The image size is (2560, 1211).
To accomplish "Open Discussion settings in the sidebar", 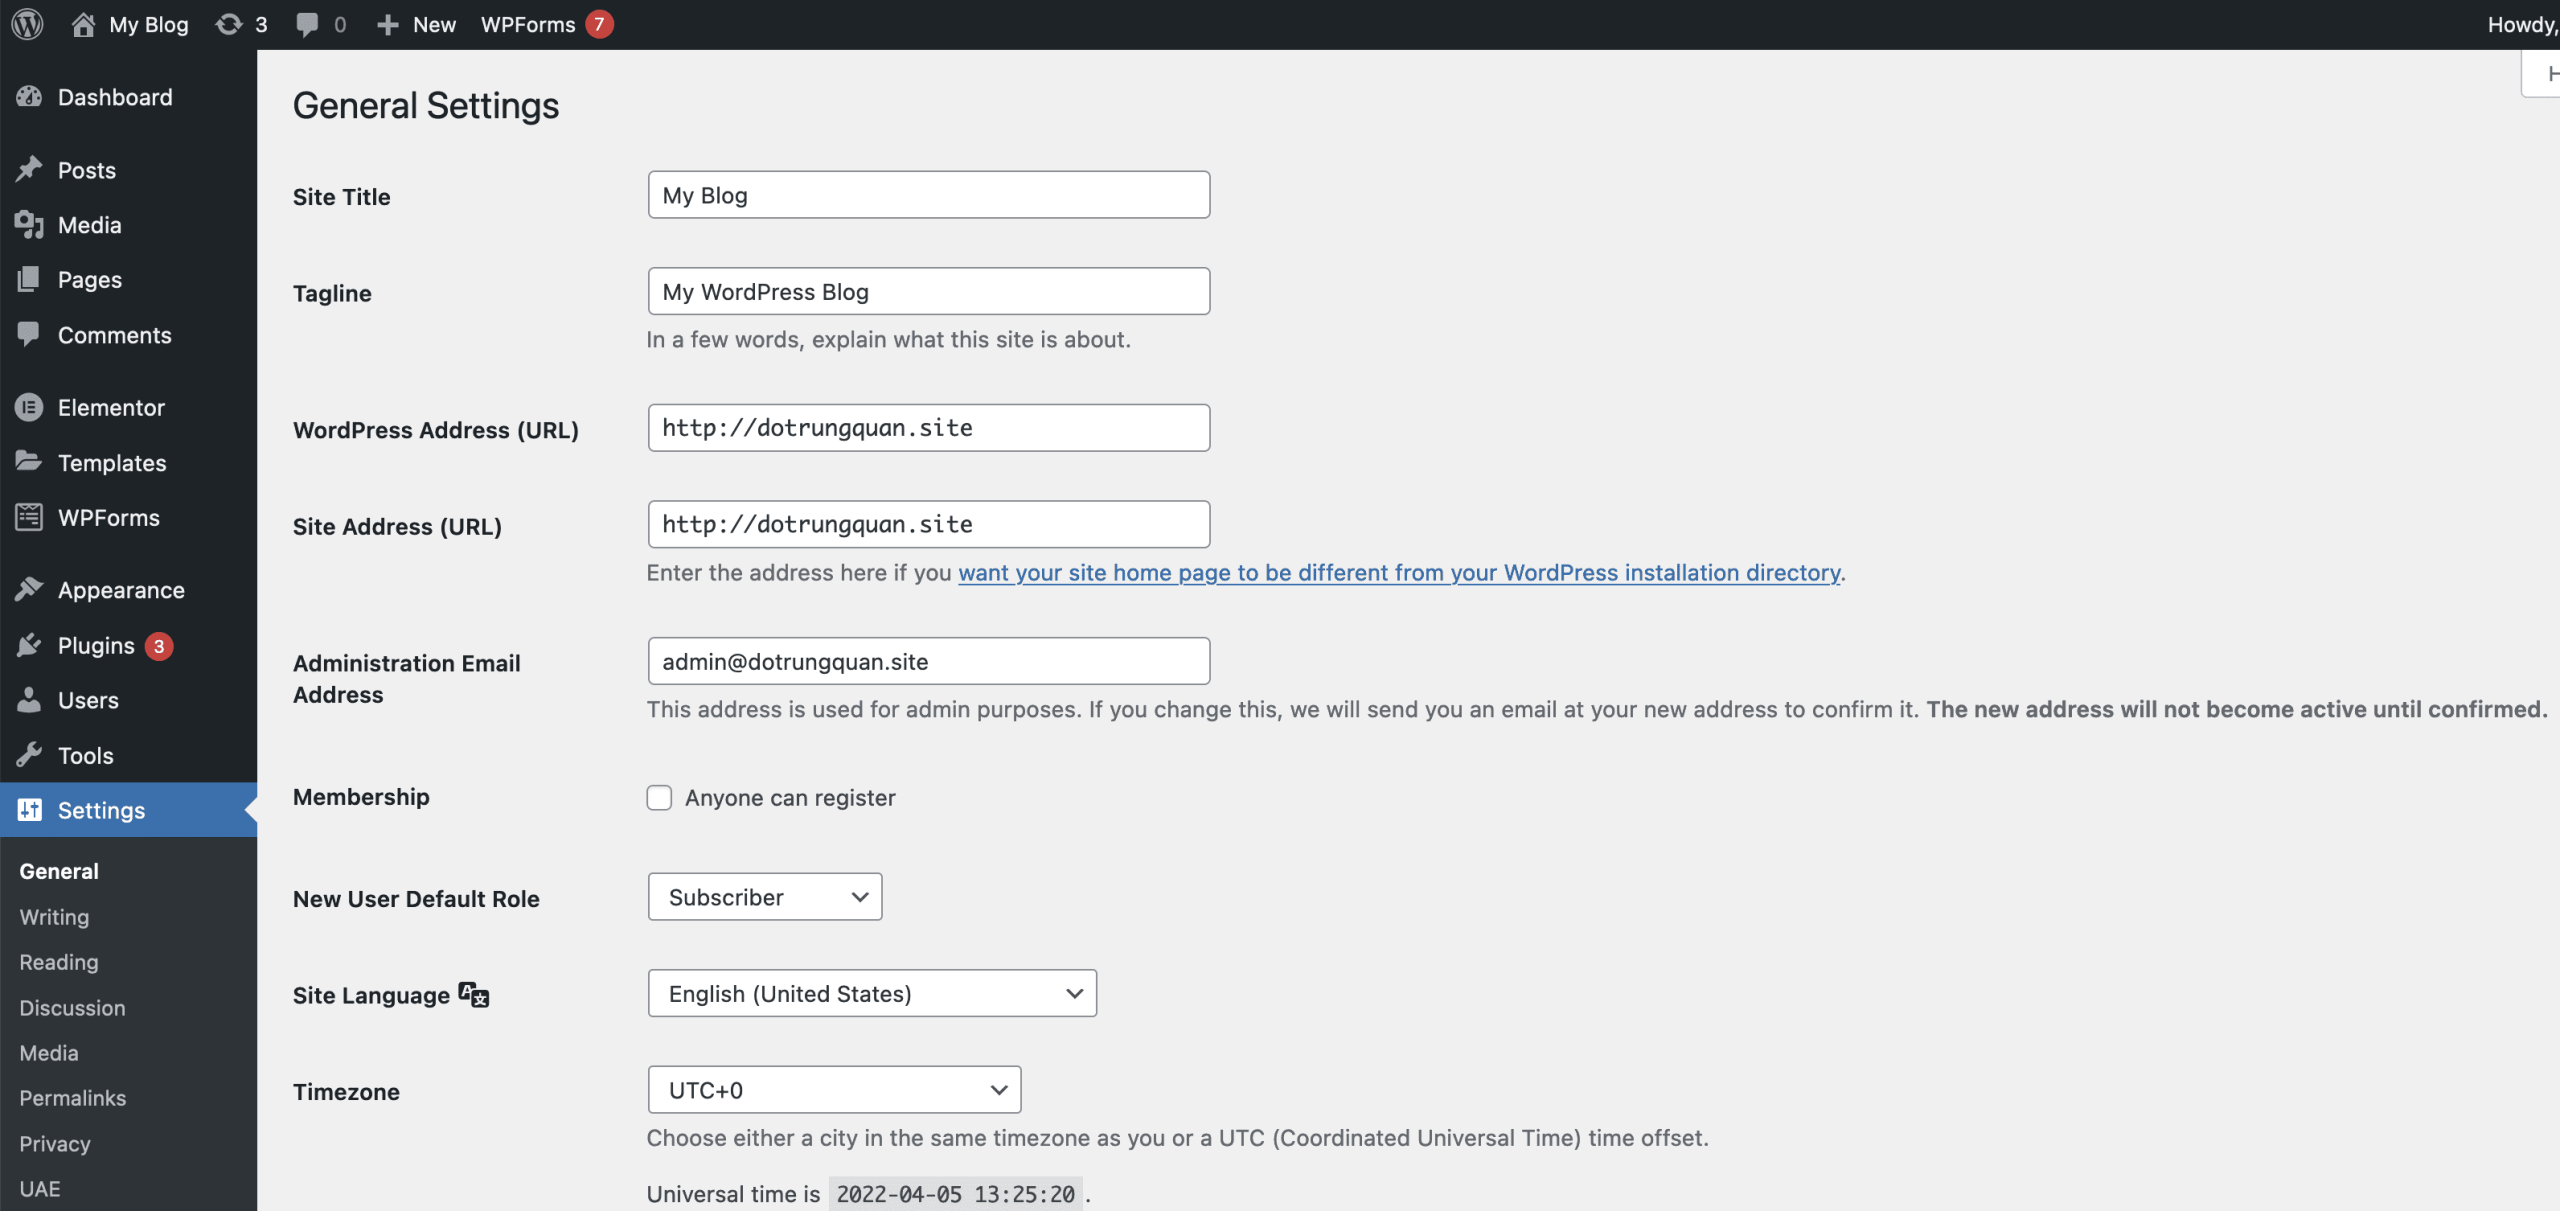I will 72,1008.
